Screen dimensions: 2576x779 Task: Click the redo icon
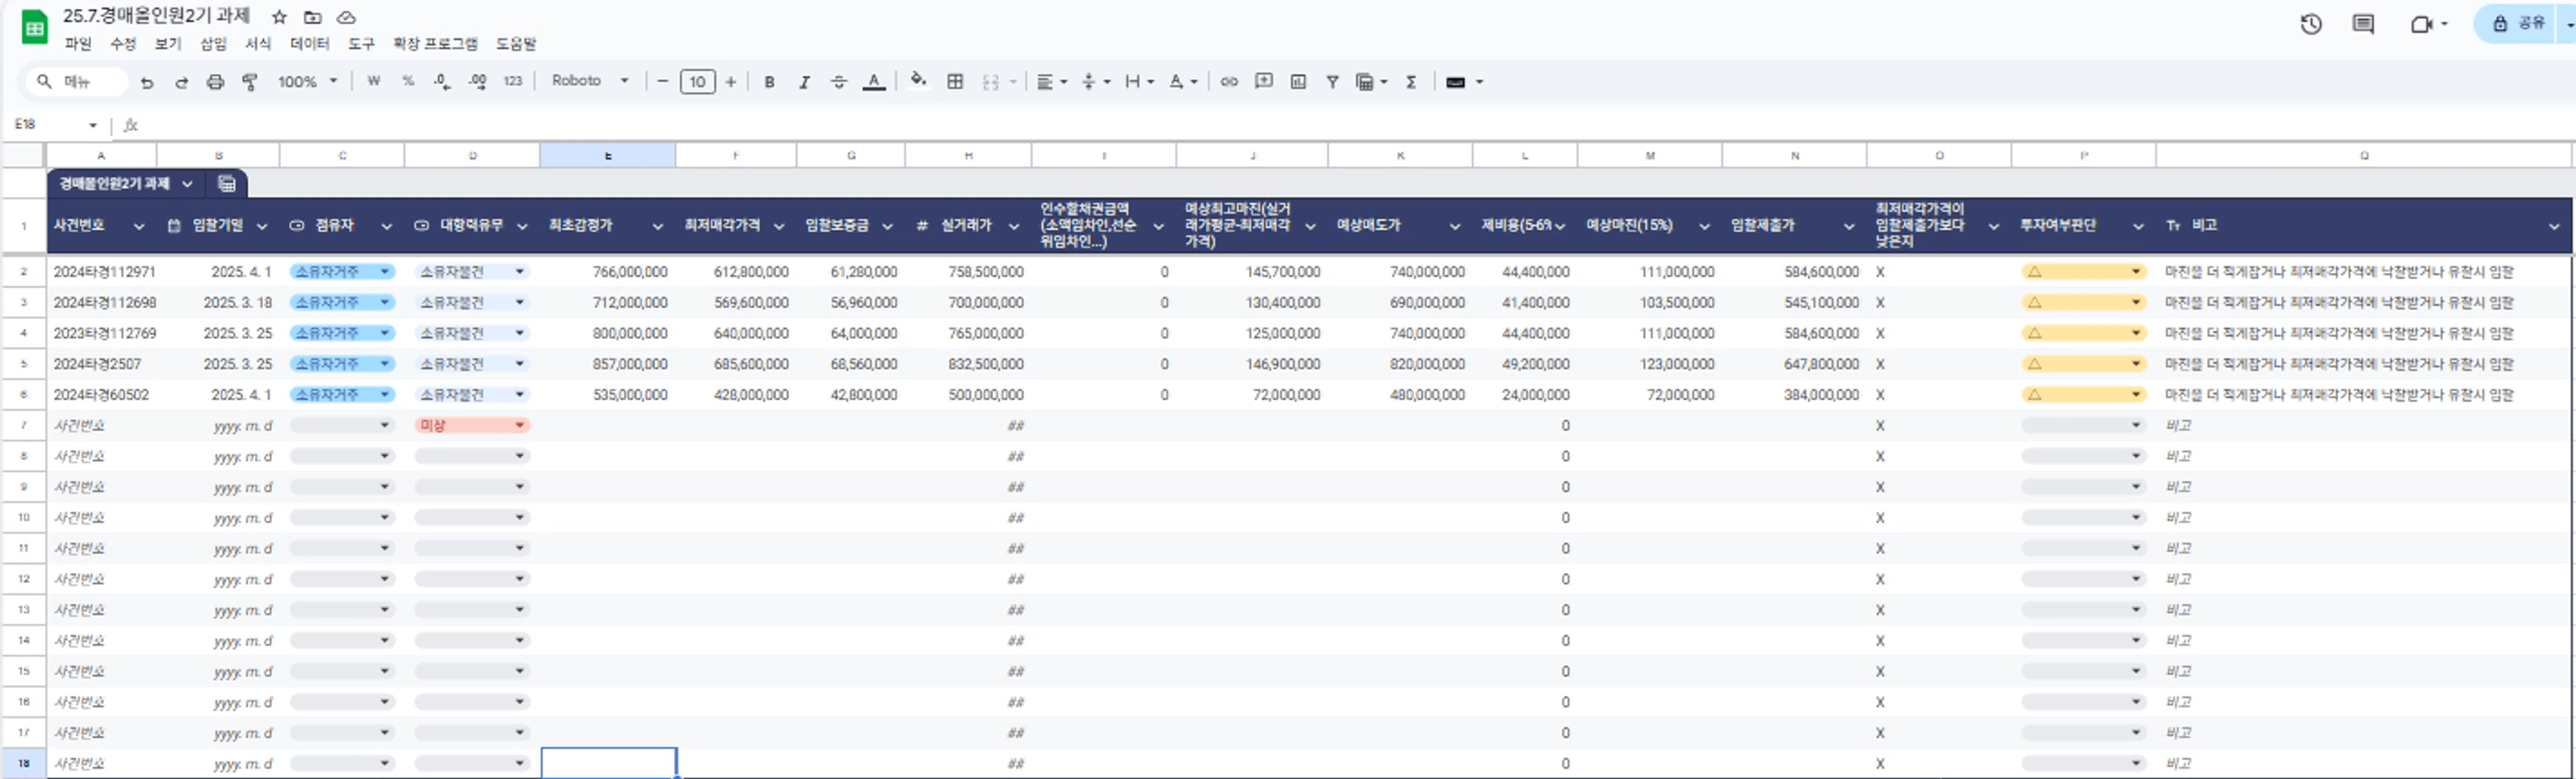[181, 82]
